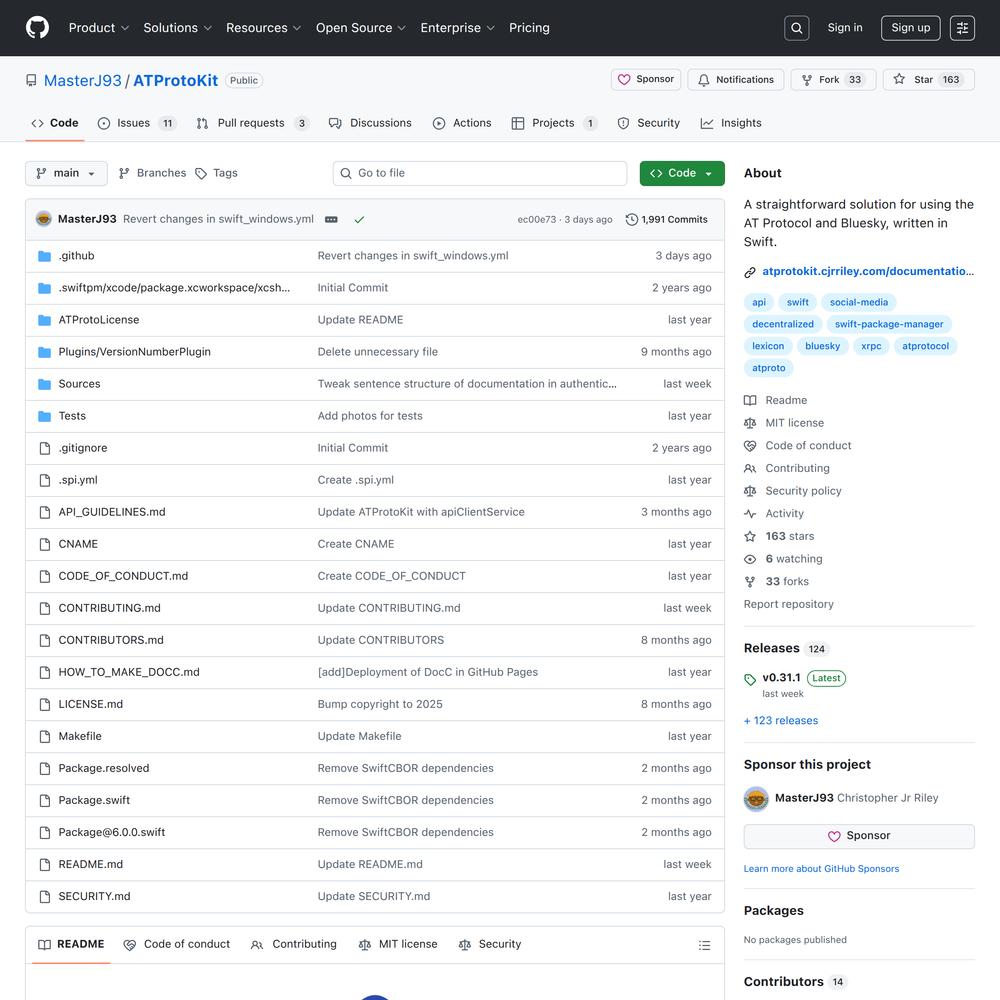Expand the Product menu
1000x1000 pixels.
click(99, 28)
